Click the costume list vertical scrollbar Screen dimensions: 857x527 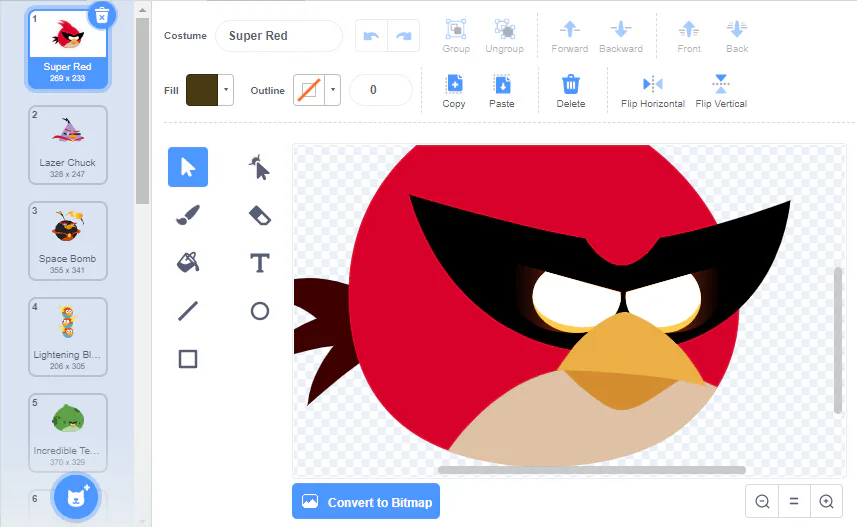pyautogui.click(x=142, y=111)
